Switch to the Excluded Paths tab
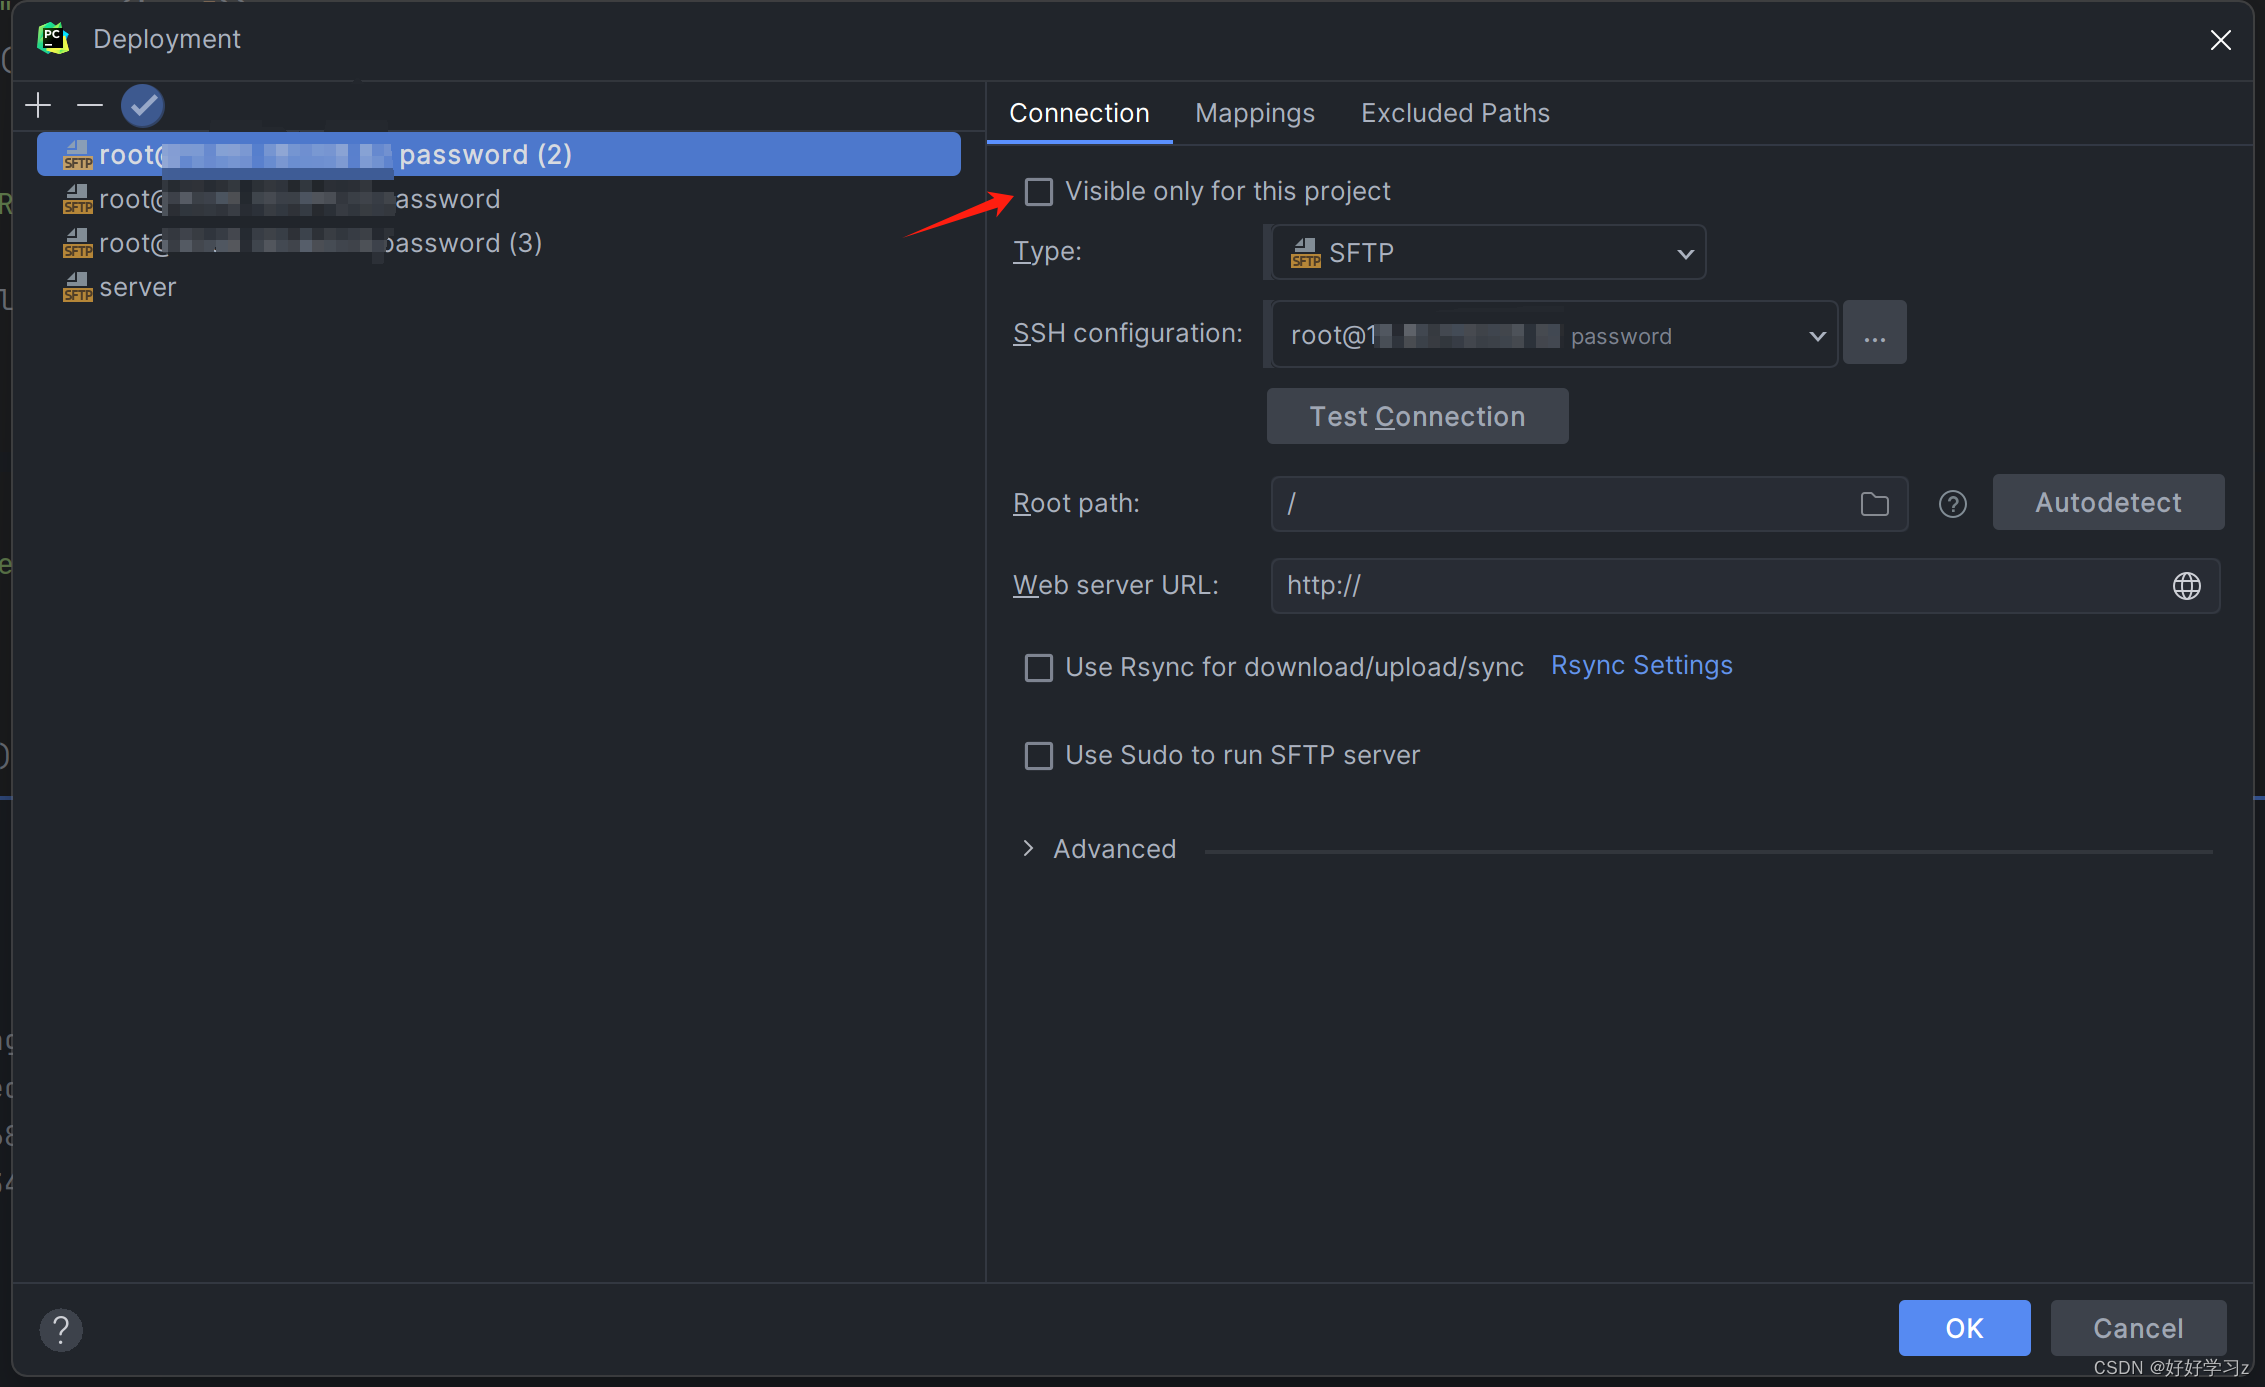This screenshot has width=2265, height=1387. pyautogui.click(x=1454, y=113)
